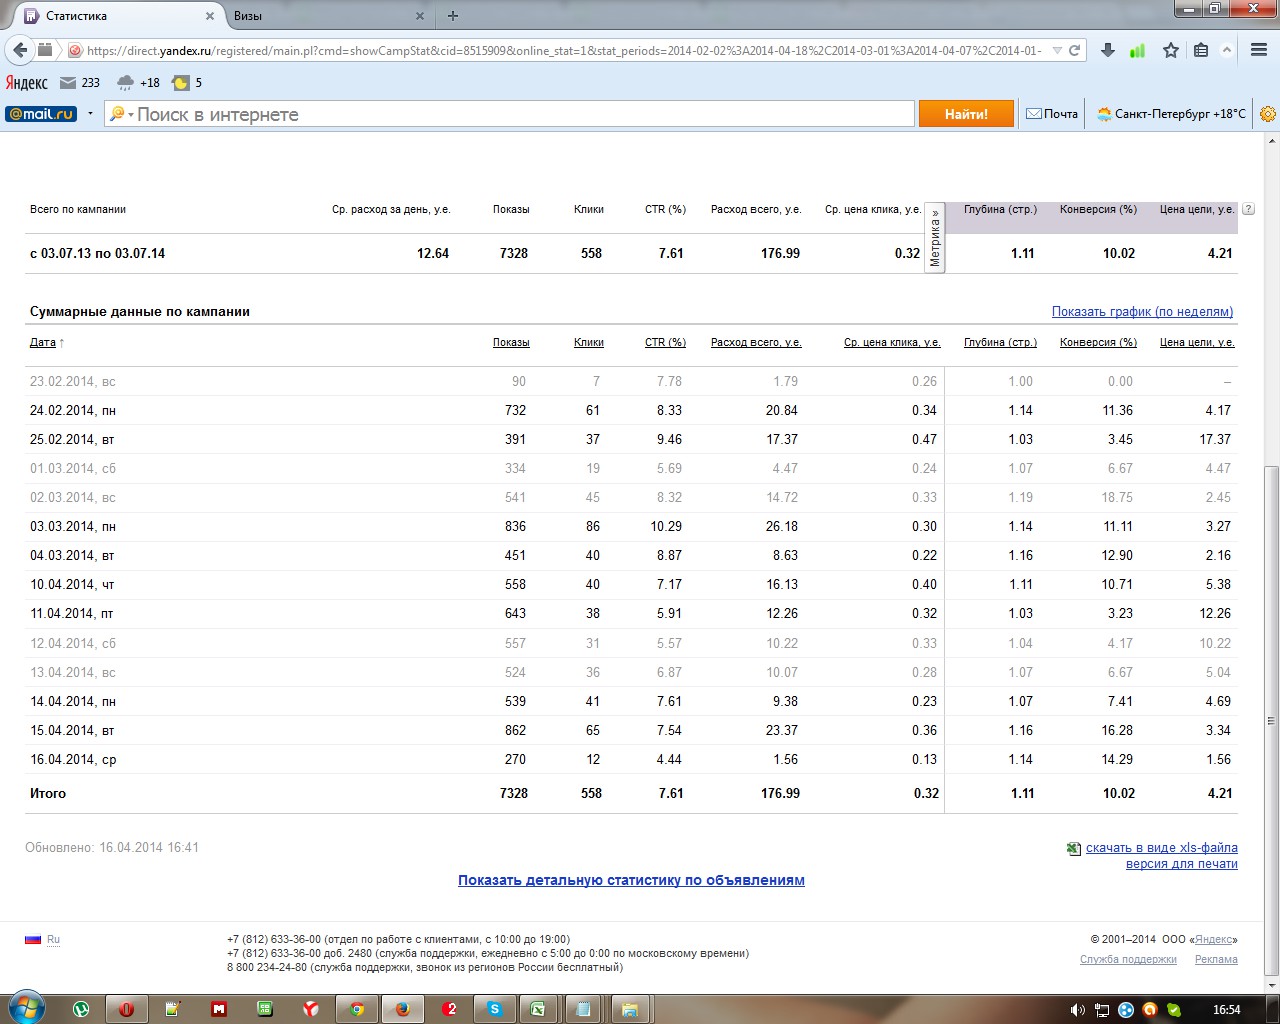The width and height of the screenshot is (1280, 1024).
Task: Click the Yandex weather +18 indicator
Action: tap(138, 83)
